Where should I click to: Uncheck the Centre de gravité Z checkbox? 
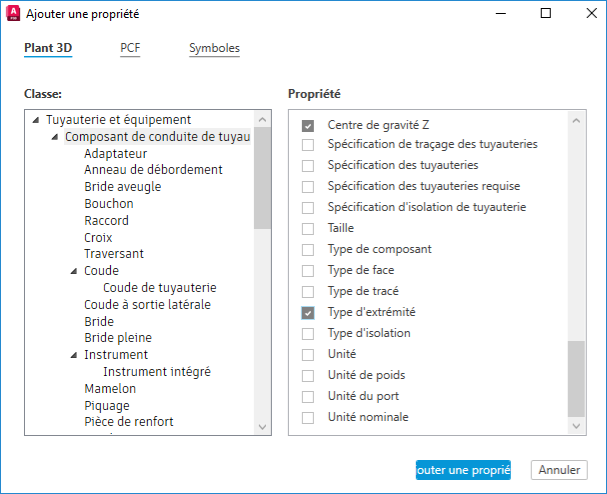point(308,124)
